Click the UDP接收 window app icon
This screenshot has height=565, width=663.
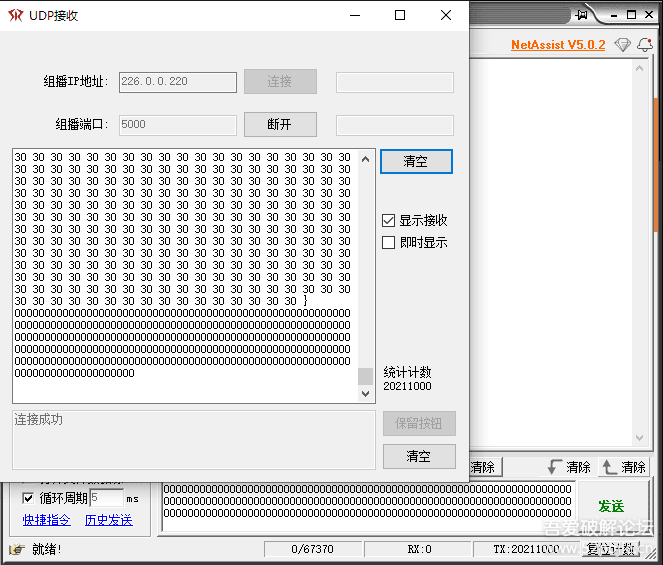pyautogui.click(x=16, y=16)
